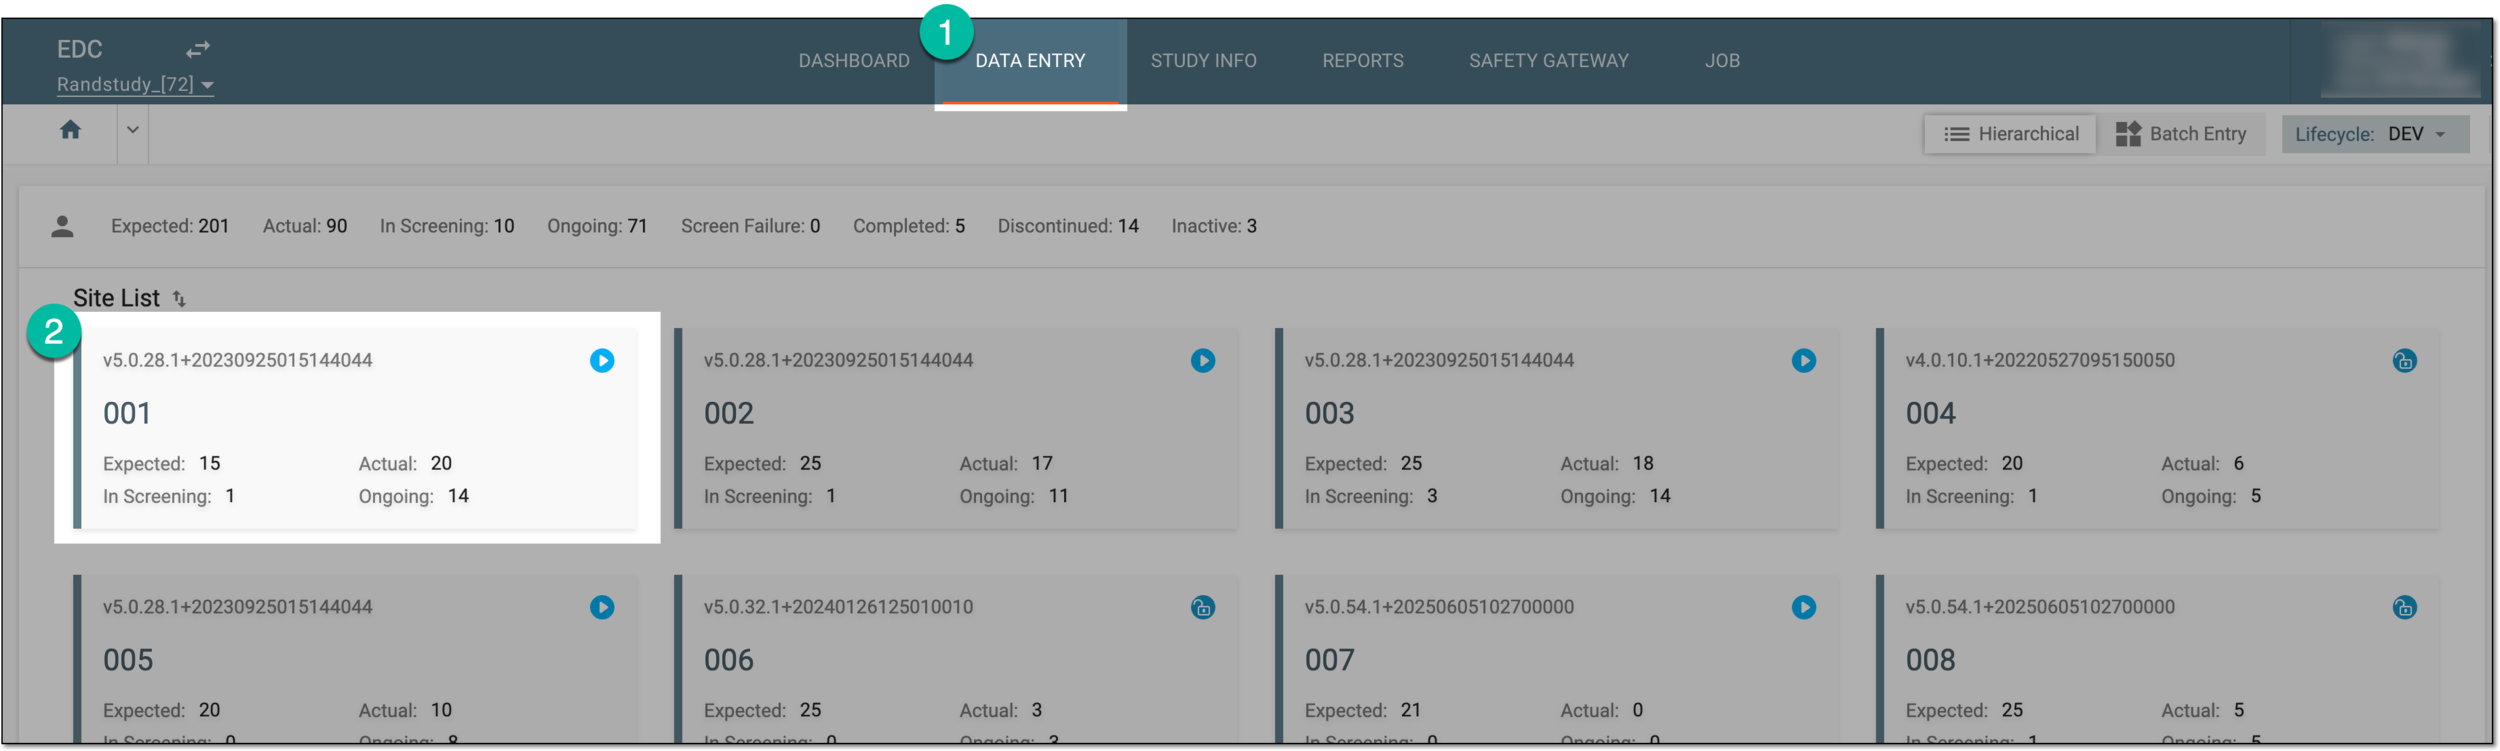2500x751 pixels.
Task: Select site number 008
Action: point(1930,660)
